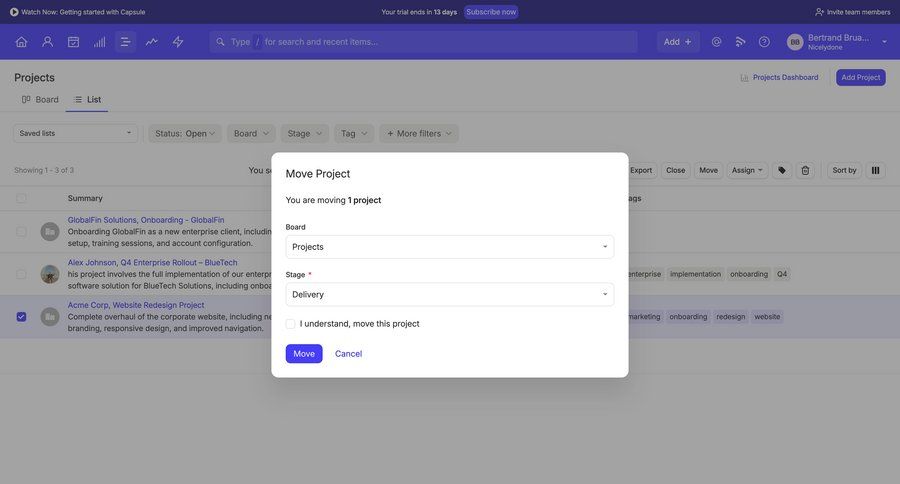Viewport: 900px width, 484px height.
Task: Expand the Stage dropdown showing Delivery
Action: pyautogui.click(x=449, y=294)
